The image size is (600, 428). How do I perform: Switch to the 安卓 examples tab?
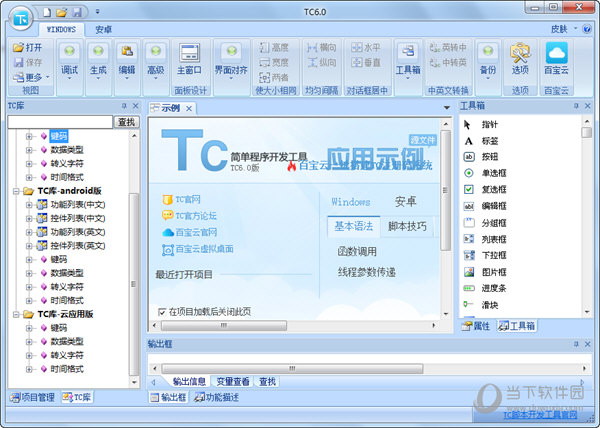[406, 202]
